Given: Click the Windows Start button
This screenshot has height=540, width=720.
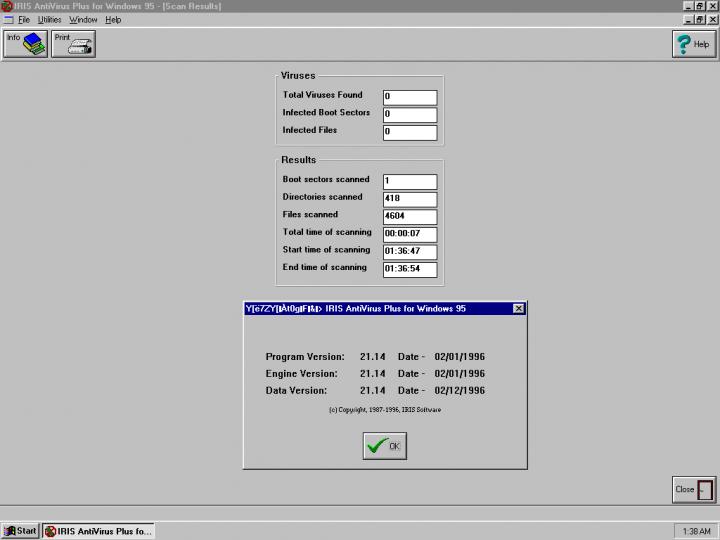Looking at the screenshot, I should coord(20,531).
